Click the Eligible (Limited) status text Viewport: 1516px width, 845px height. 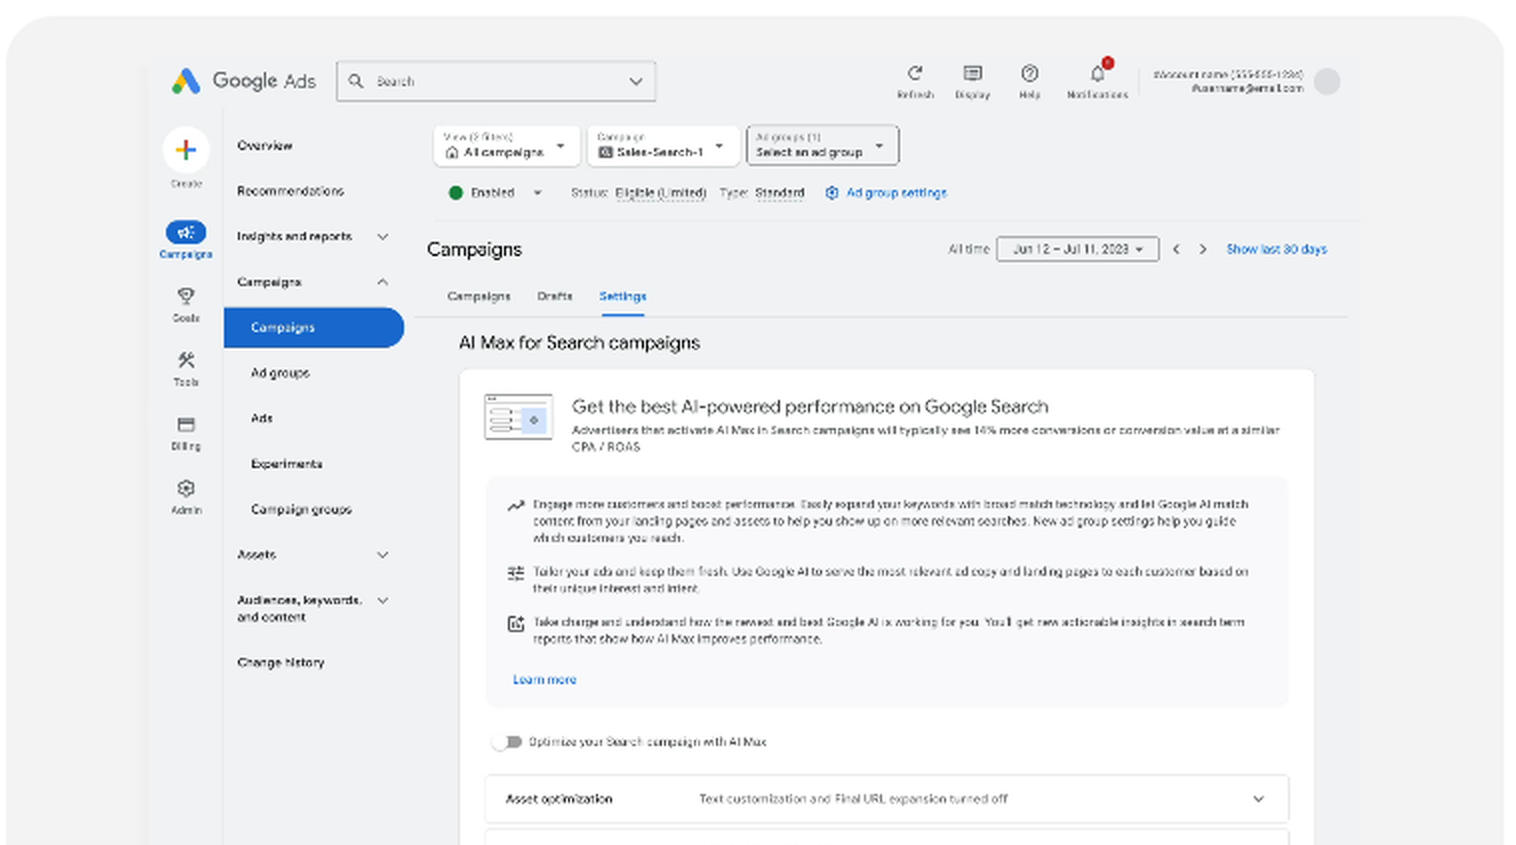click(x=660, y=193)
